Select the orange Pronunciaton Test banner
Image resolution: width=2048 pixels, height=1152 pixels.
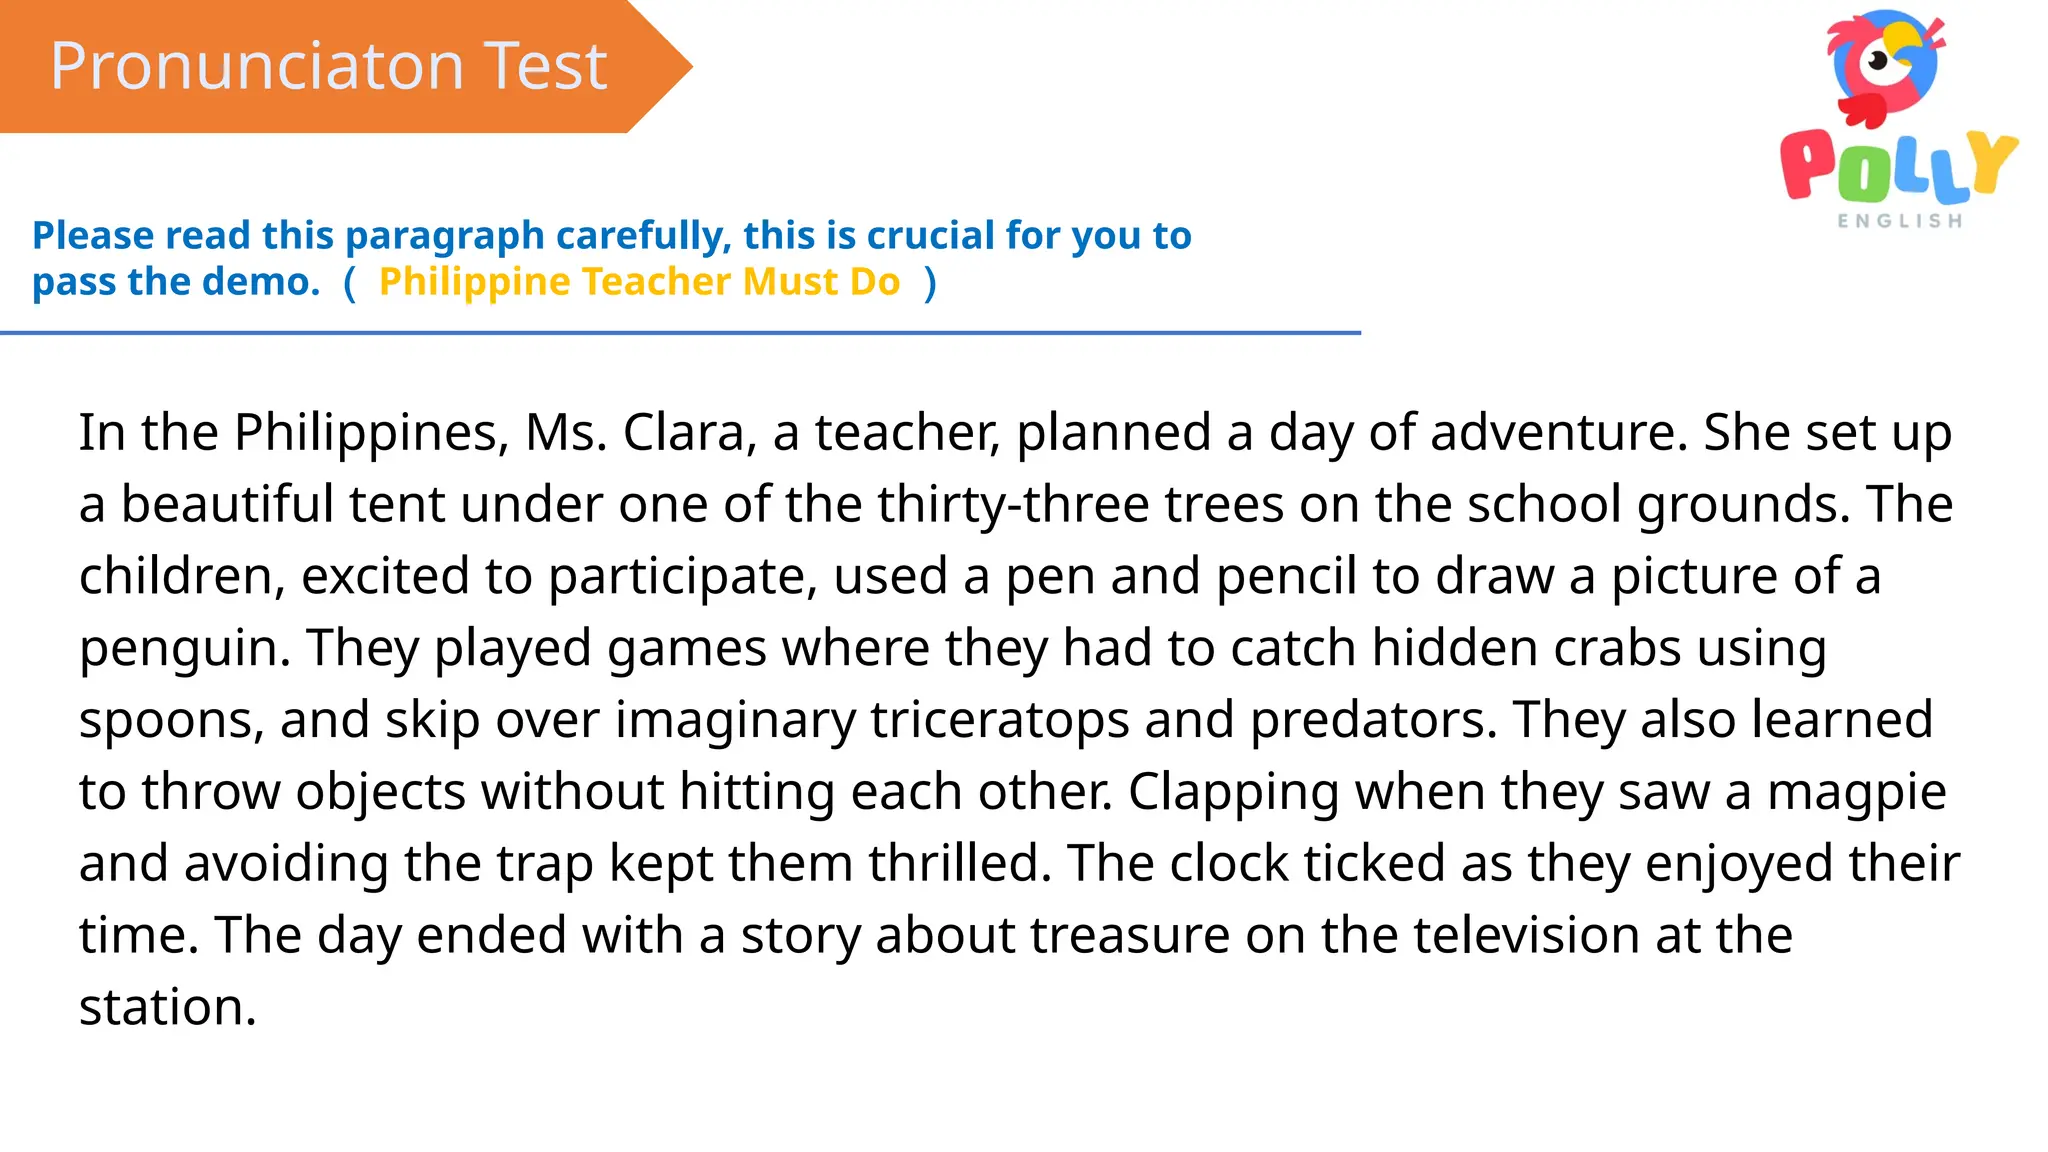tap(346, 66)
